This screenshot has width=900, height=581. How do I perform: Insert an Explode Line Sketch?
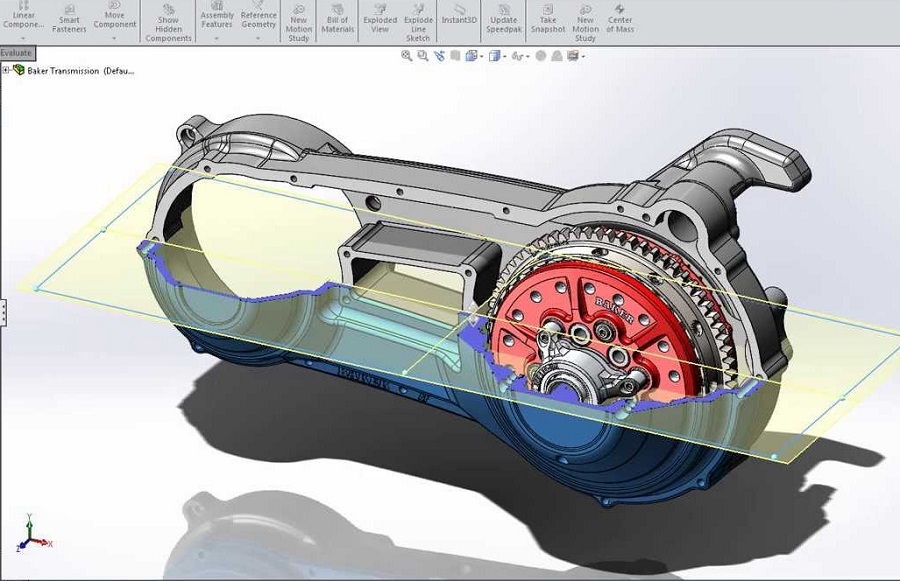pos(418,18)
